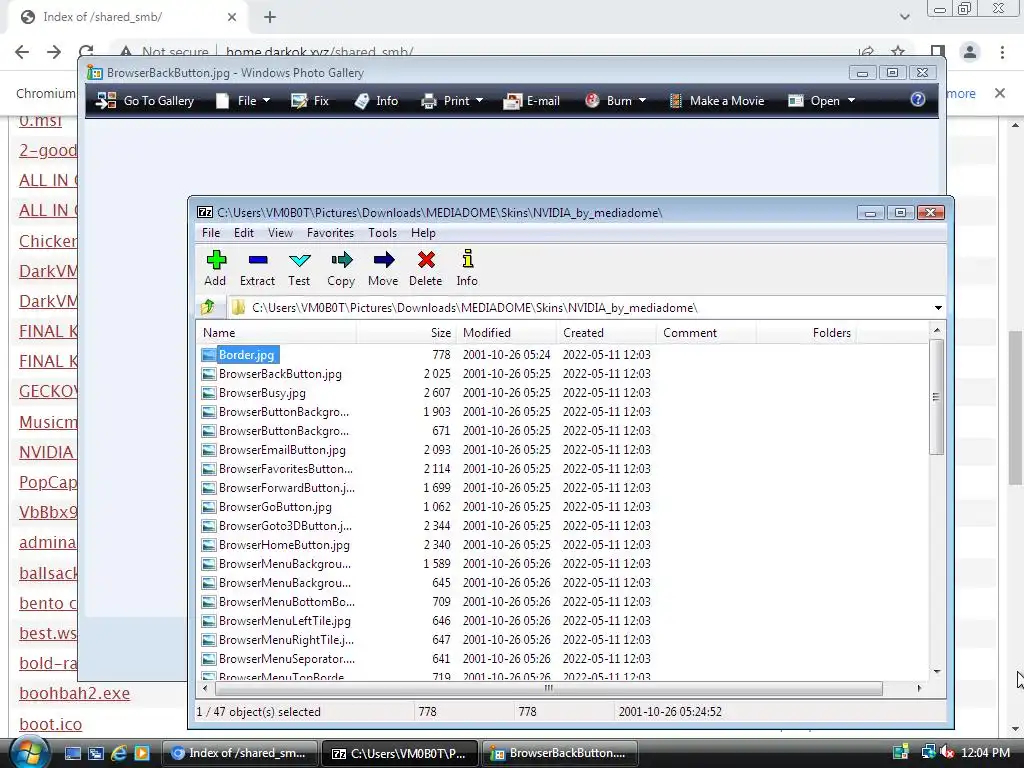Viewport: 1024px width, 768px height.
Task: Click Chrome forward navigation arrow
Action: click(54, 52)
